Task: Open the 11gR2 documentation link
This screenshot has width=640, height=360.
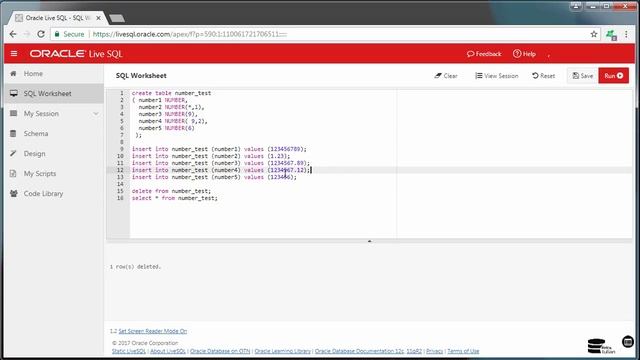Action: 414,351
